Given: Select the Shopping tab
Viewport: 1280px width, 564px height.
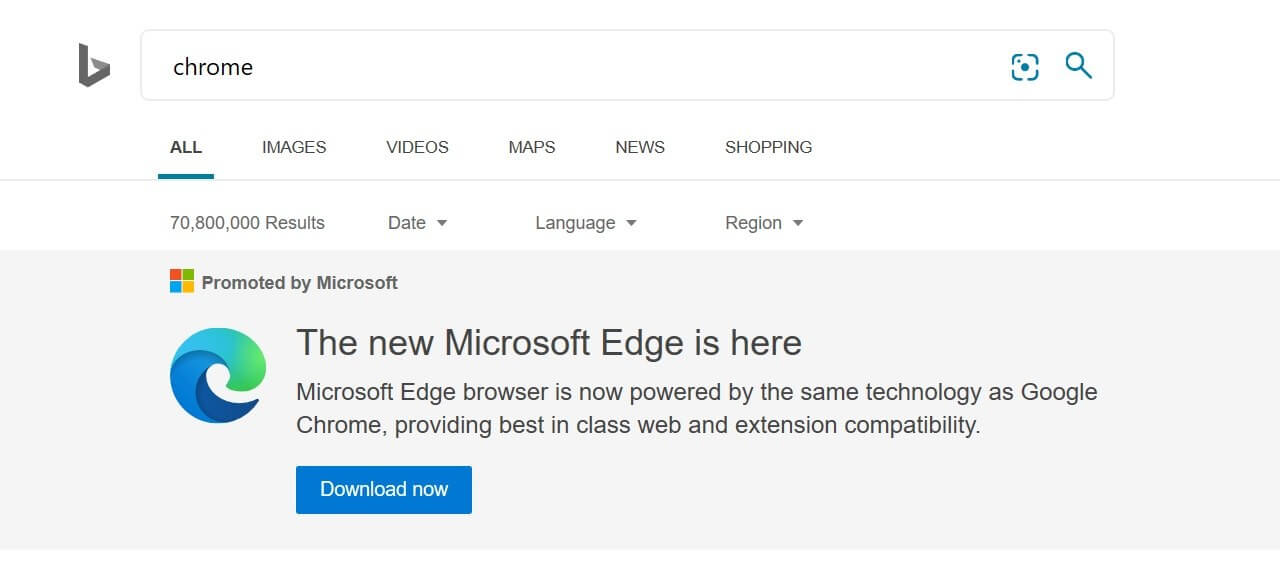Looking at the screenshot, I should click(768, 147).
